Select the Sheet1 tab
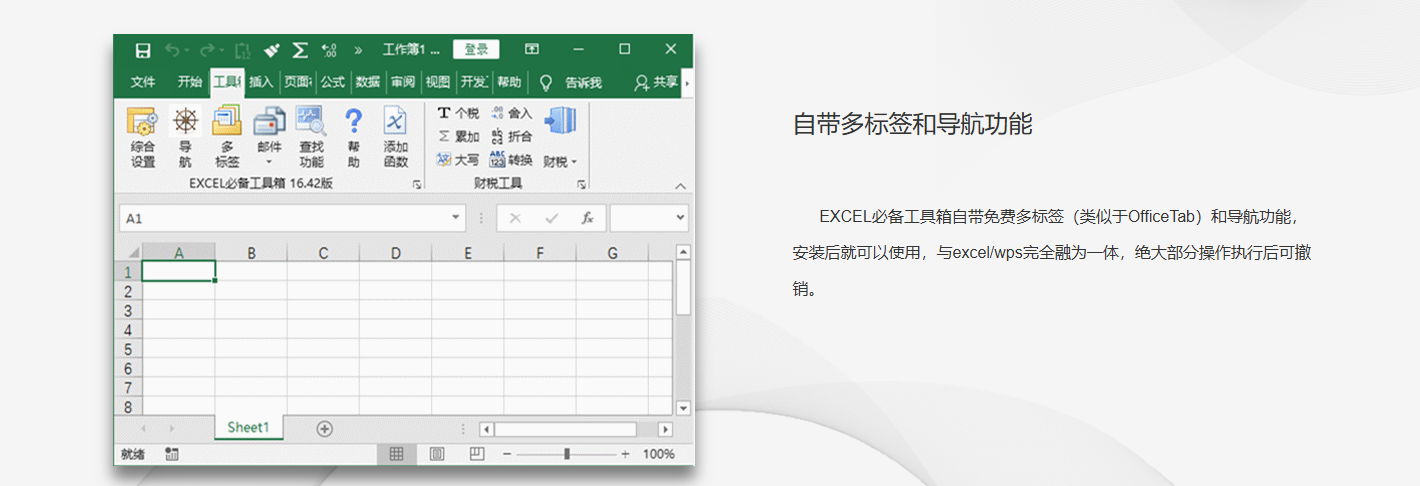This screenshot has height=486, width=1420. [x=248, y=428]
